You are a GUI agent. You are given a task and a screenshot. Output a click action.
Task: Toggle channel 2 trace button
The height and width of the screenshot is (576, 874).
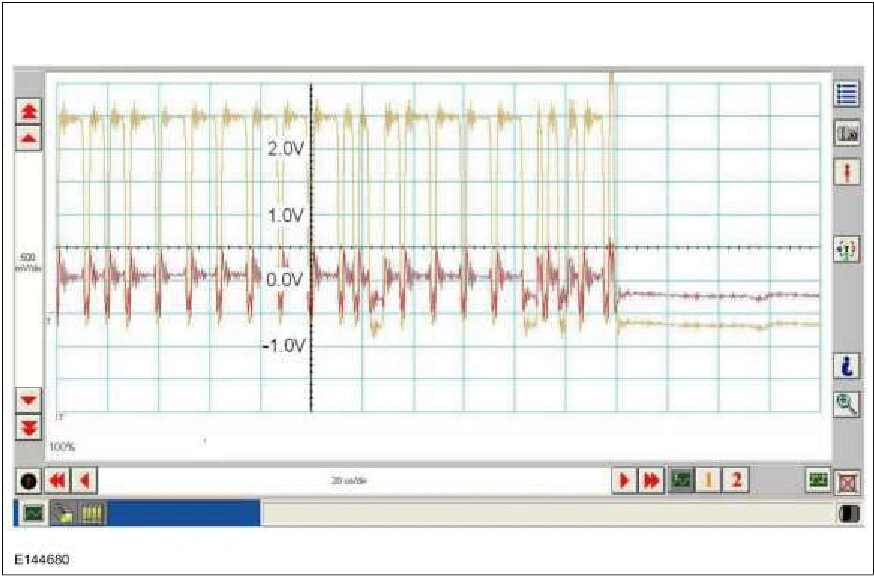pos(736,480)
